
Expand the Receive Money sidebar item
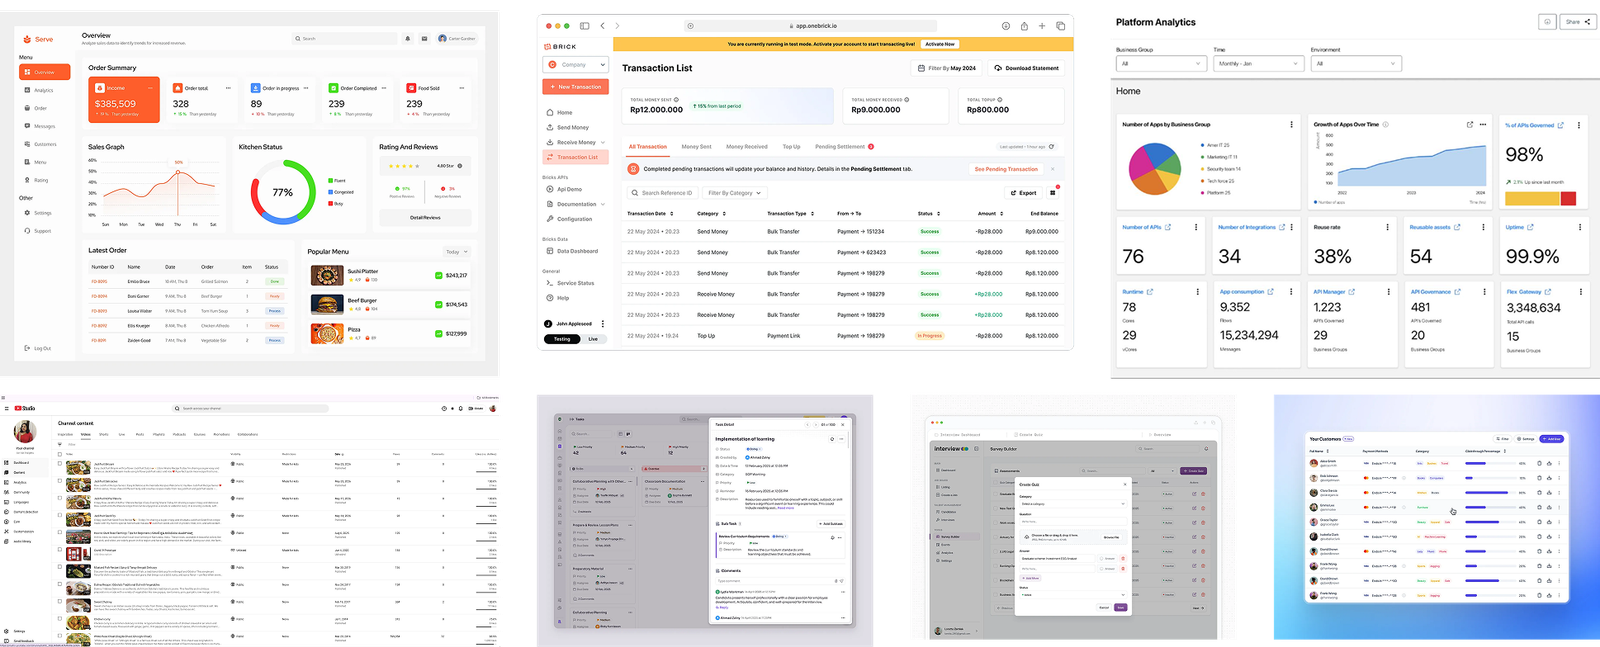[603, 142]
